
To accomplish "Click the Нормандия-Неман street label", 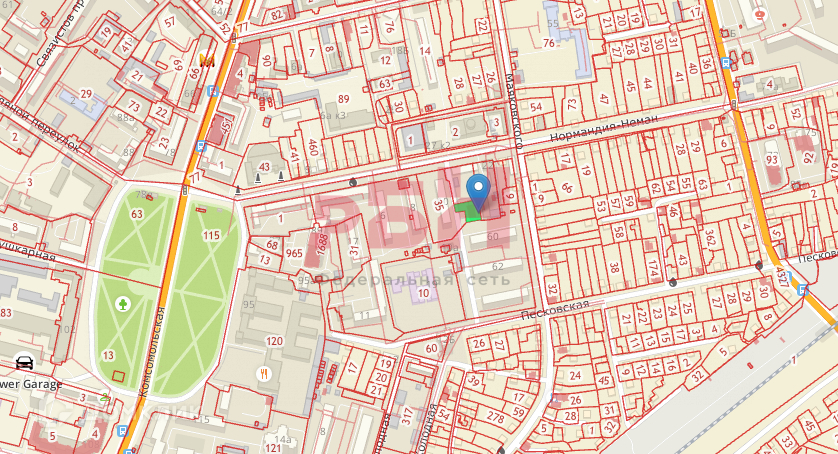I will click(604, 129).
